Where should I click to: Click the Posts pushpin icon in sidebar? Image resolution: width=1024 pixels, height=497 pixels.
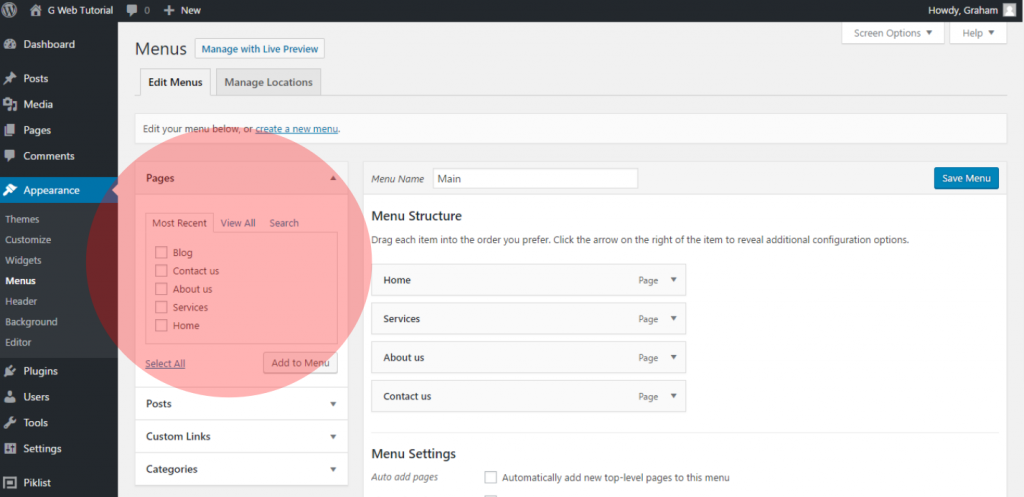click(x=10, y=78)
